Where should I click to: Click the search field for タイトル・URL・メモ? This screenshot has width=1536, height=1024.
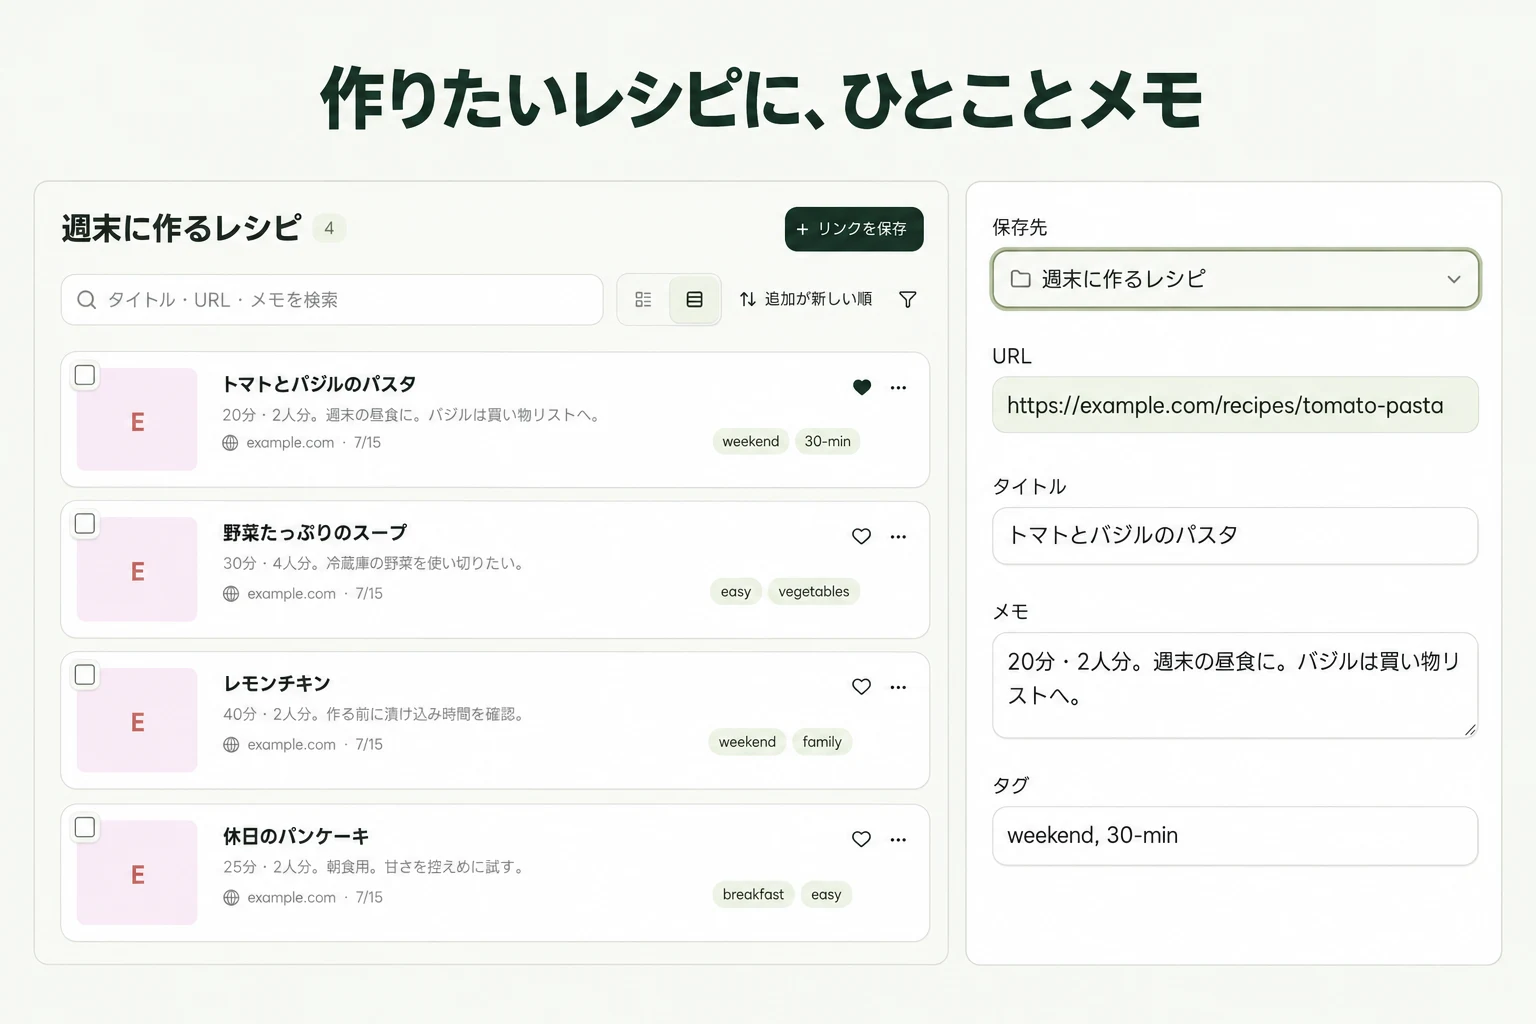(332, 300)
